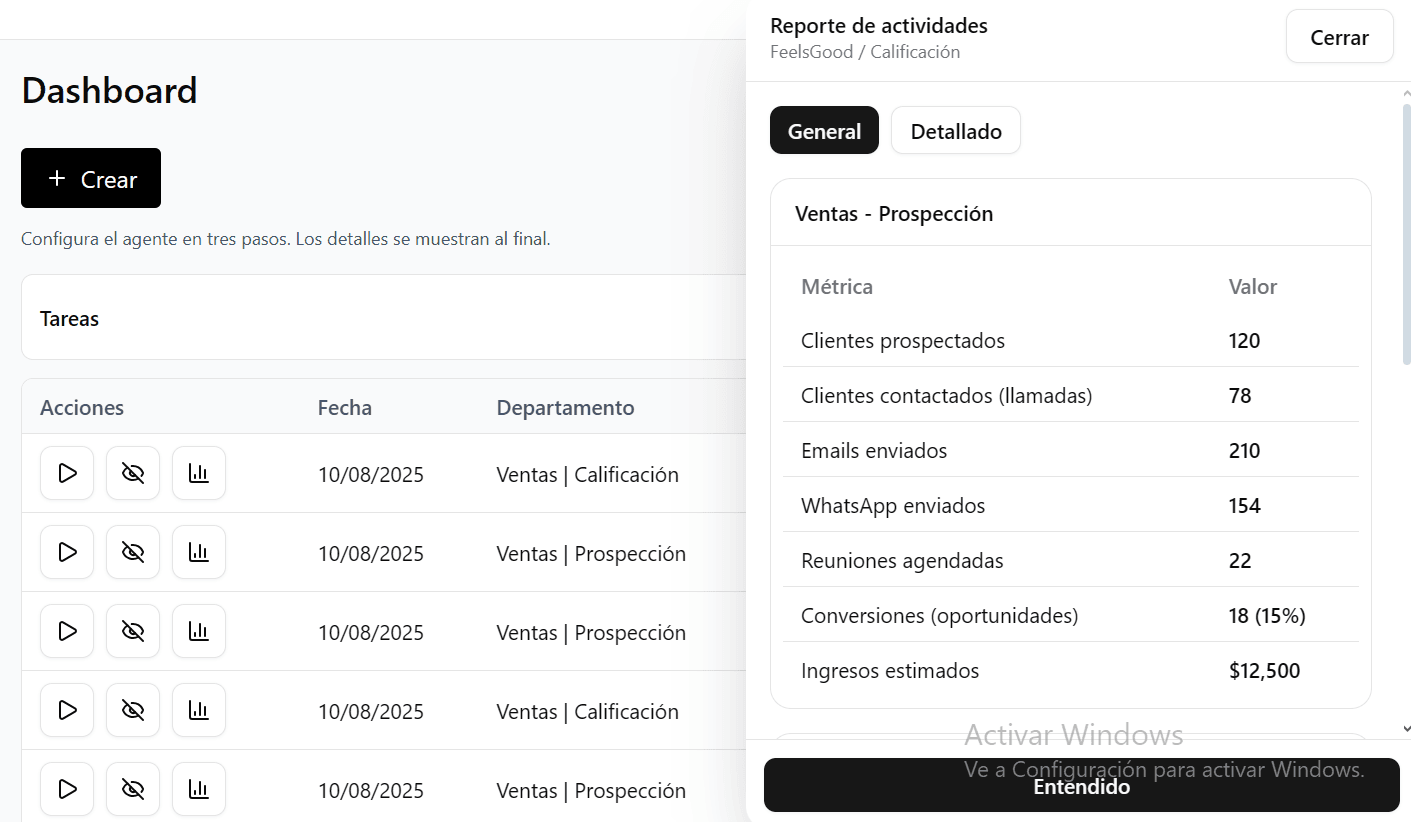The image size is (1411, 822).
Task: Select the General tab
Action: [824, 130]
